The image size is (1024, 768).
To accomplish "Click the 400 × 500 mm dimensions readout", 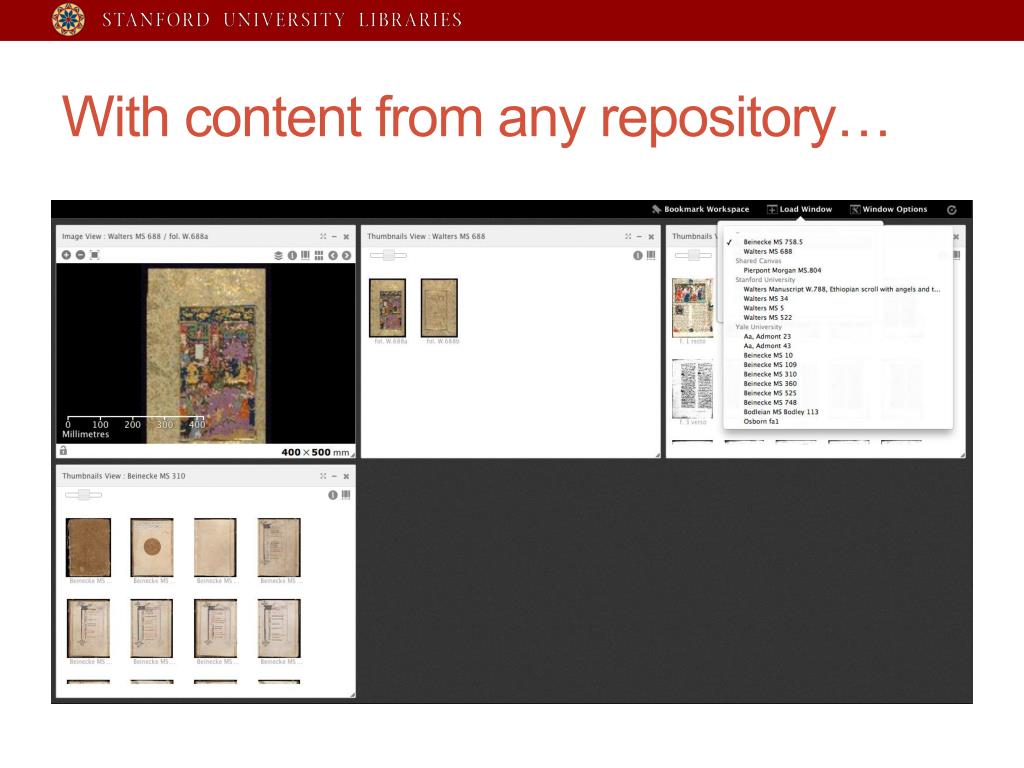I will [x=315, y=452].
